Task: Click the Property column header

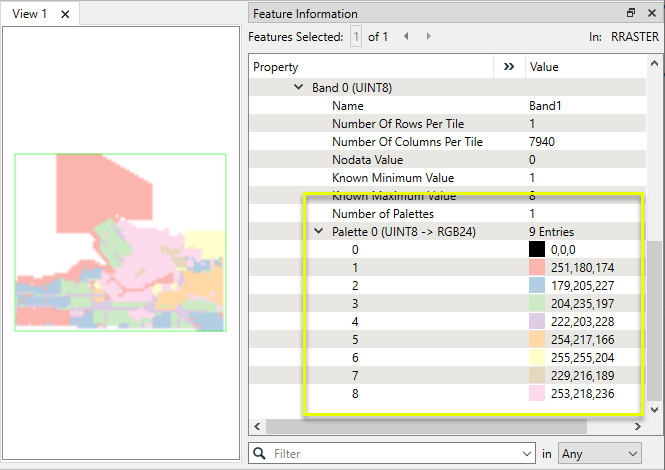Action: click(370, 67)
